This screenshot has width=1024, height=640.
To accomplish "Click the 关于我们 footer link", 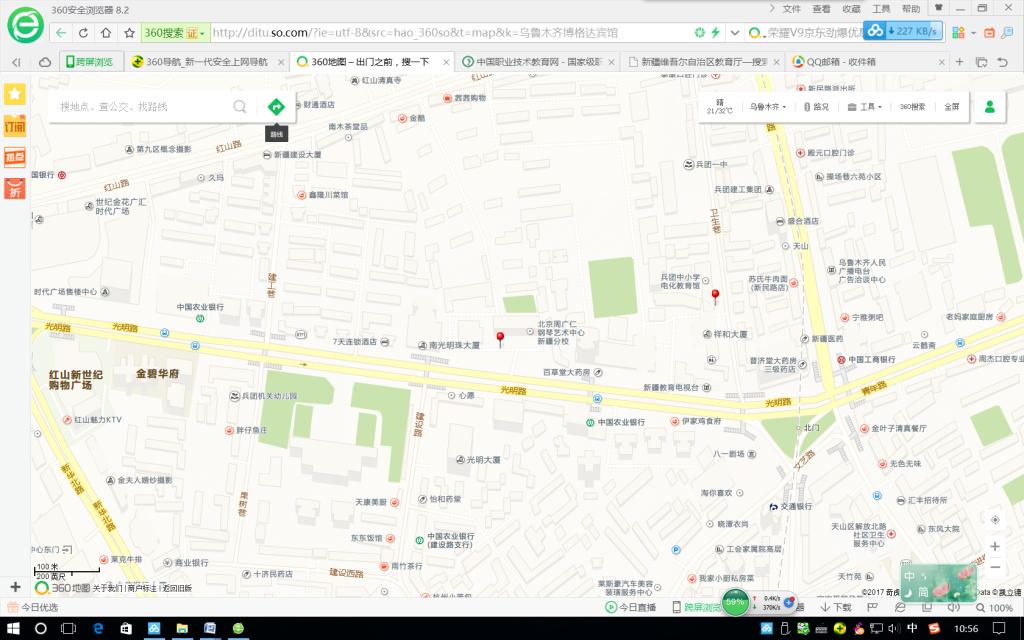I will pos(108,588).
